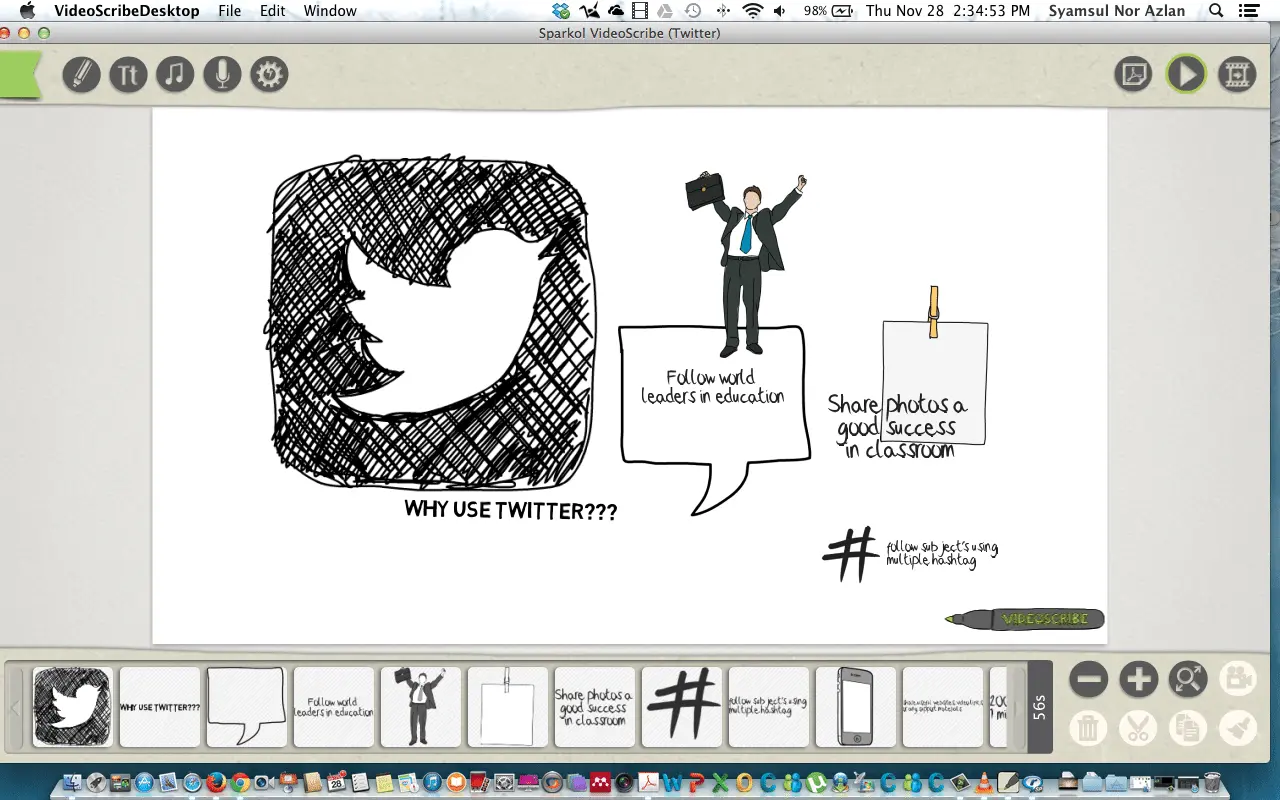Select the cheering businessman on the canvas
The width and height of the screenshot is (1280, 800).
click(x=746, y=265)
